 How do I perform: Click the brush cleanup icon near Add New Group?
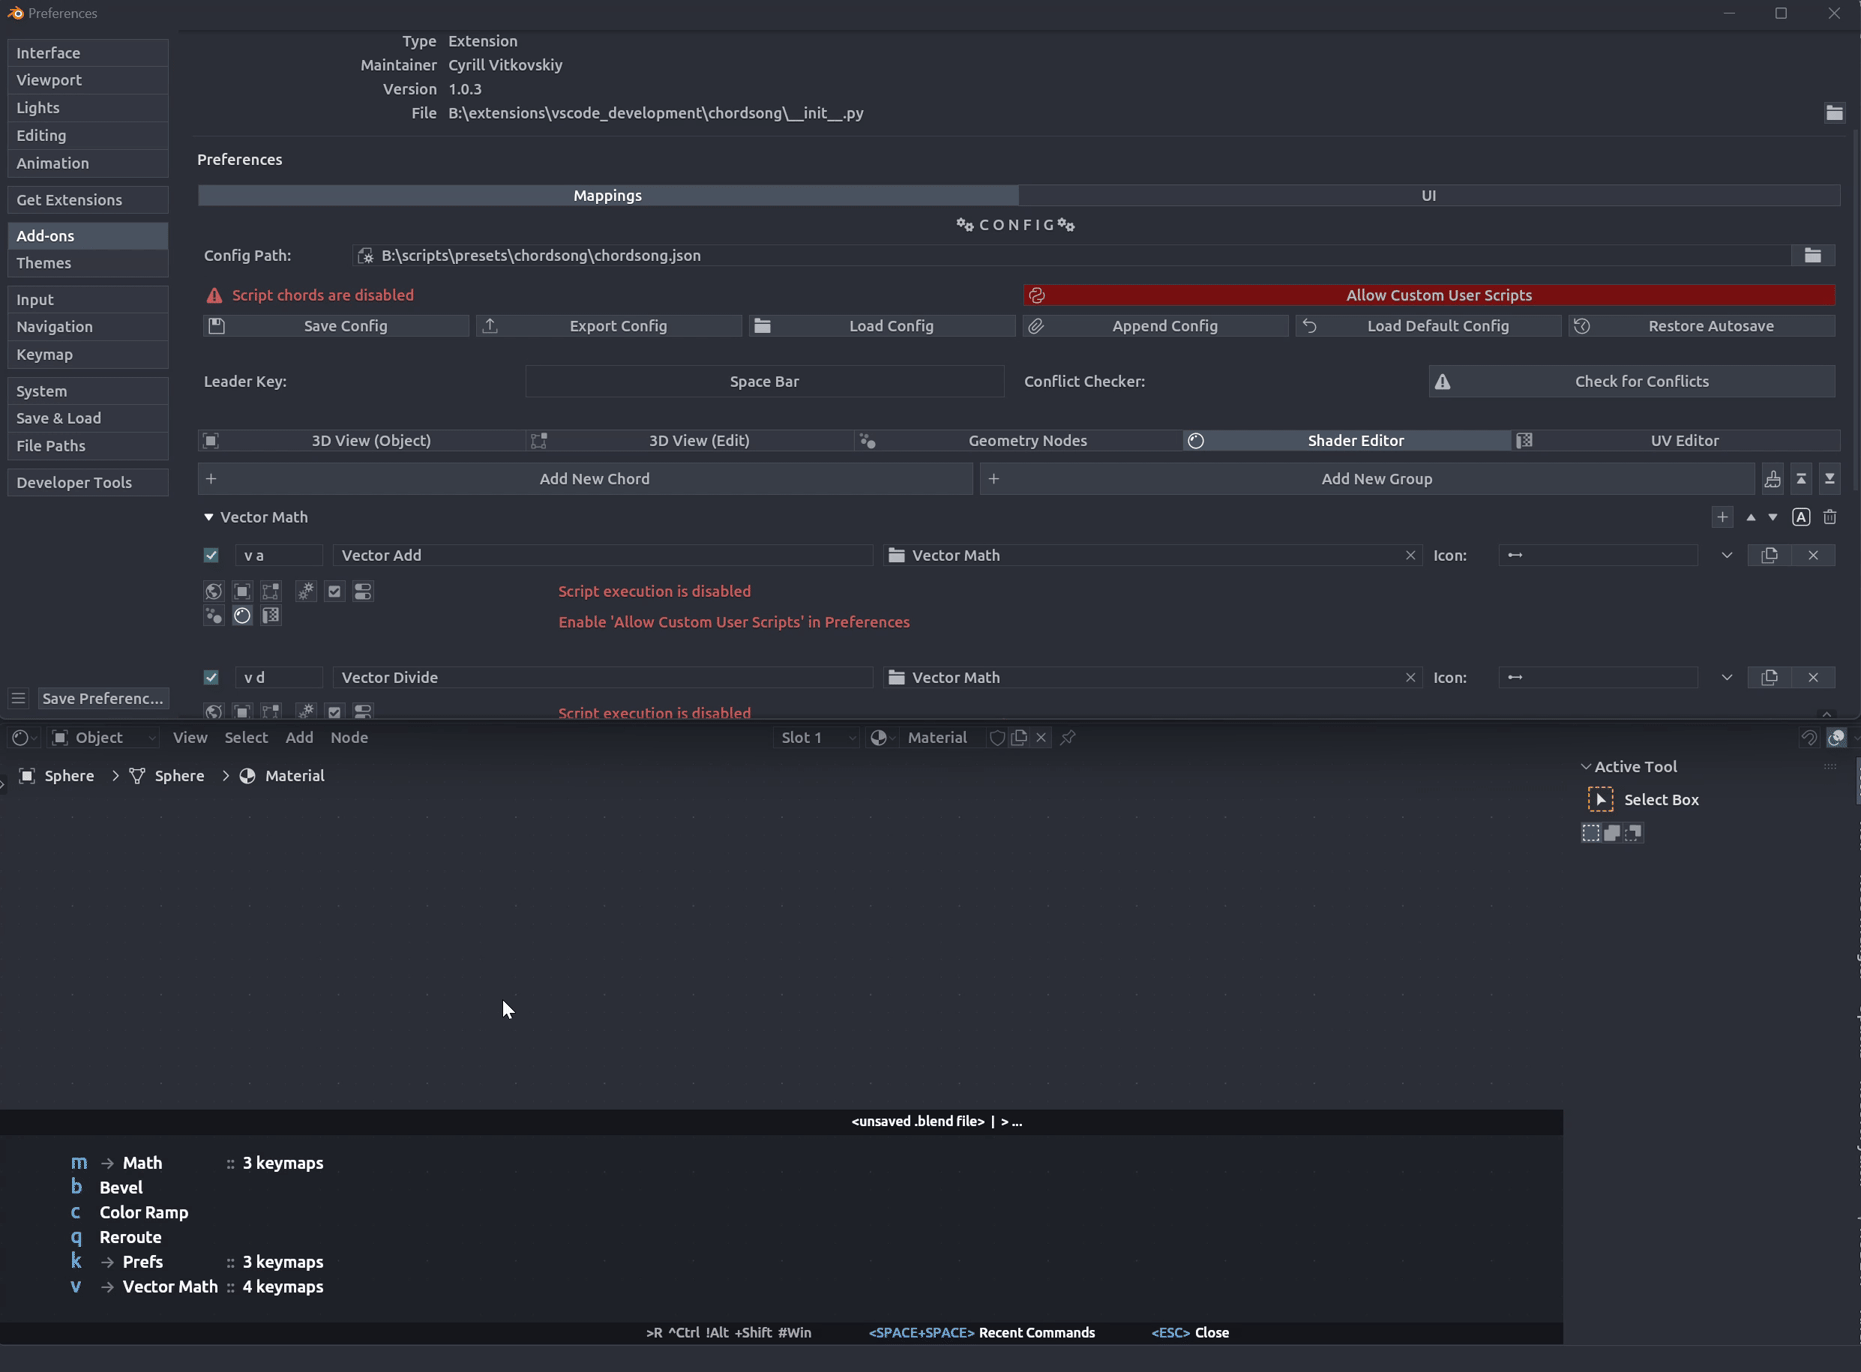(x=1773, y=478)
